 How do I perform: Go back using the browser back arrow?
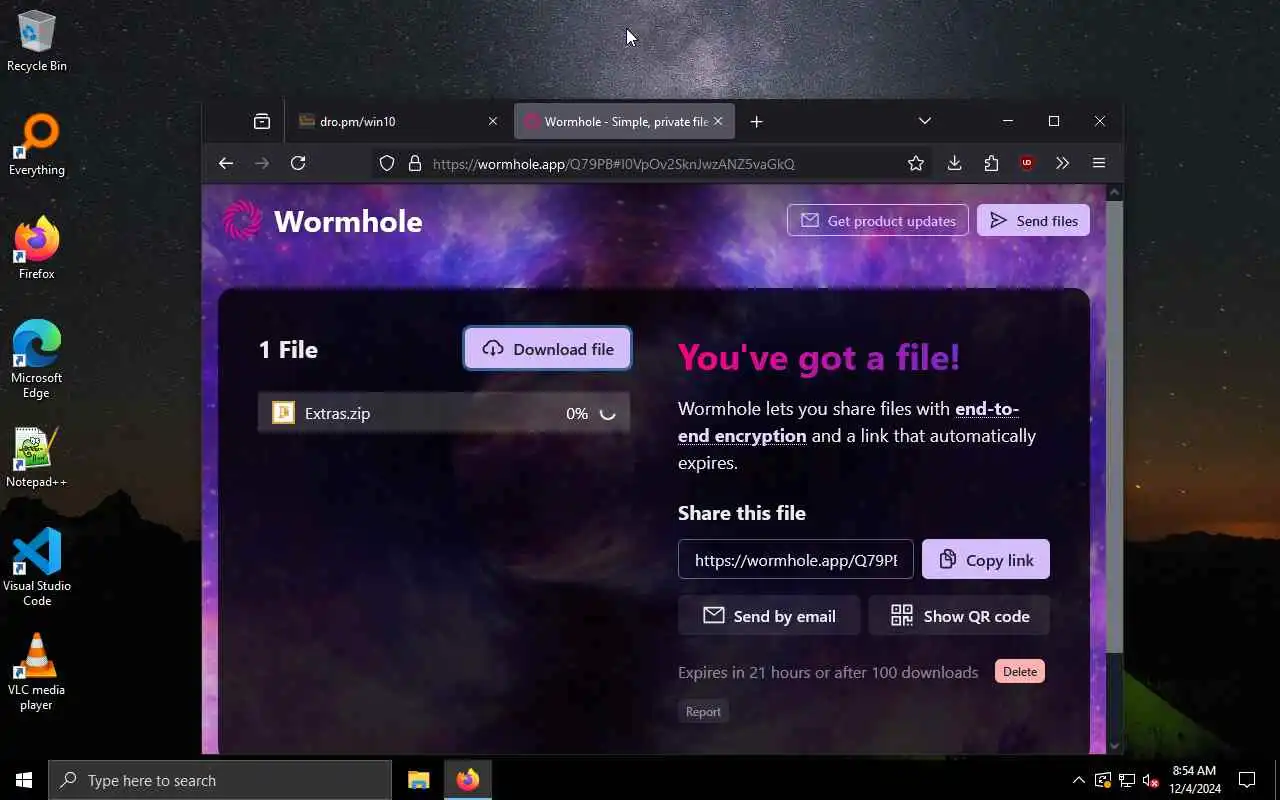click(x=226, y=163)
